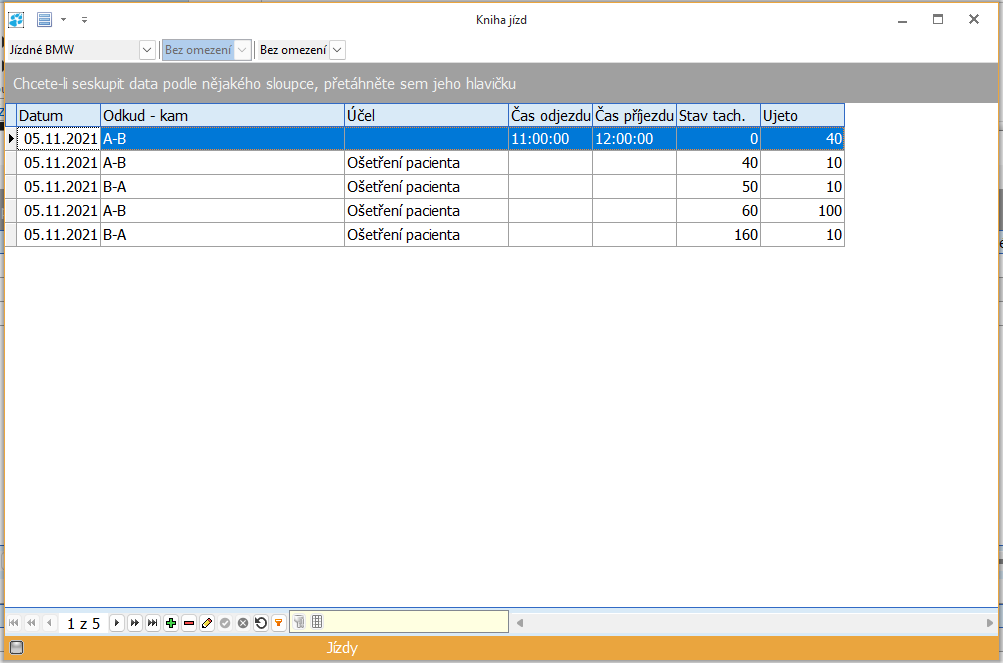Screen dimensions: 1003x663
Task: Select the arrival time cell 12:00:00
Action: [635, 139]
